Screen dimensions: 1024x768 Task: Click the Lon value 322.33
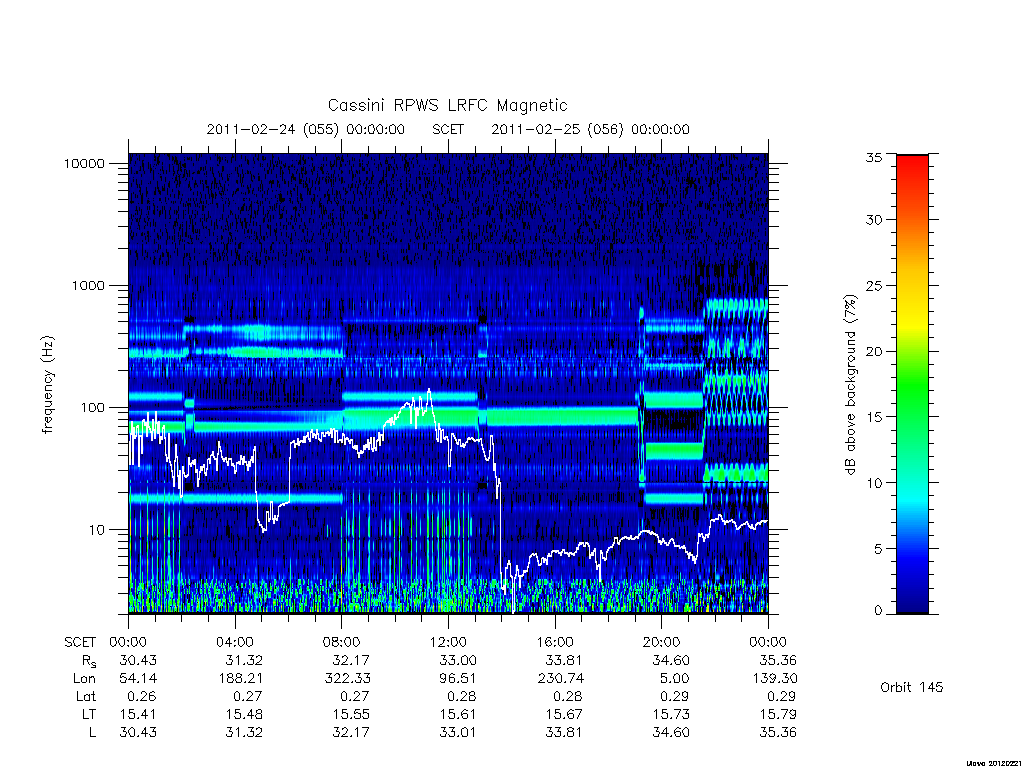coord(347,679)
